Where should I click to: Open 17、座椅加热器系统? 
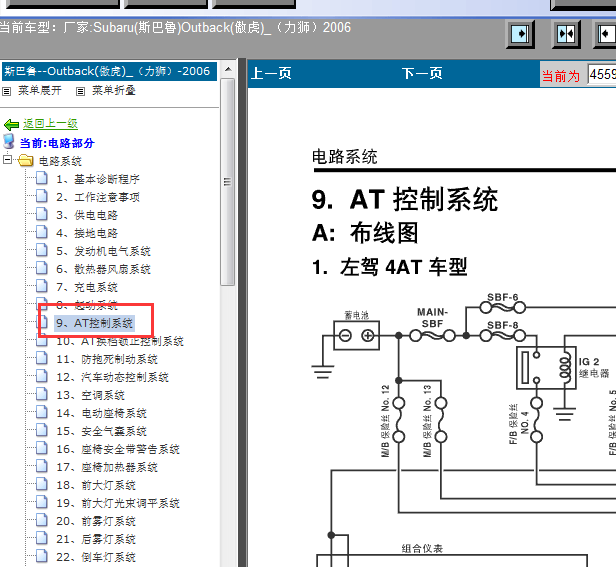click(x=107, y=467)
